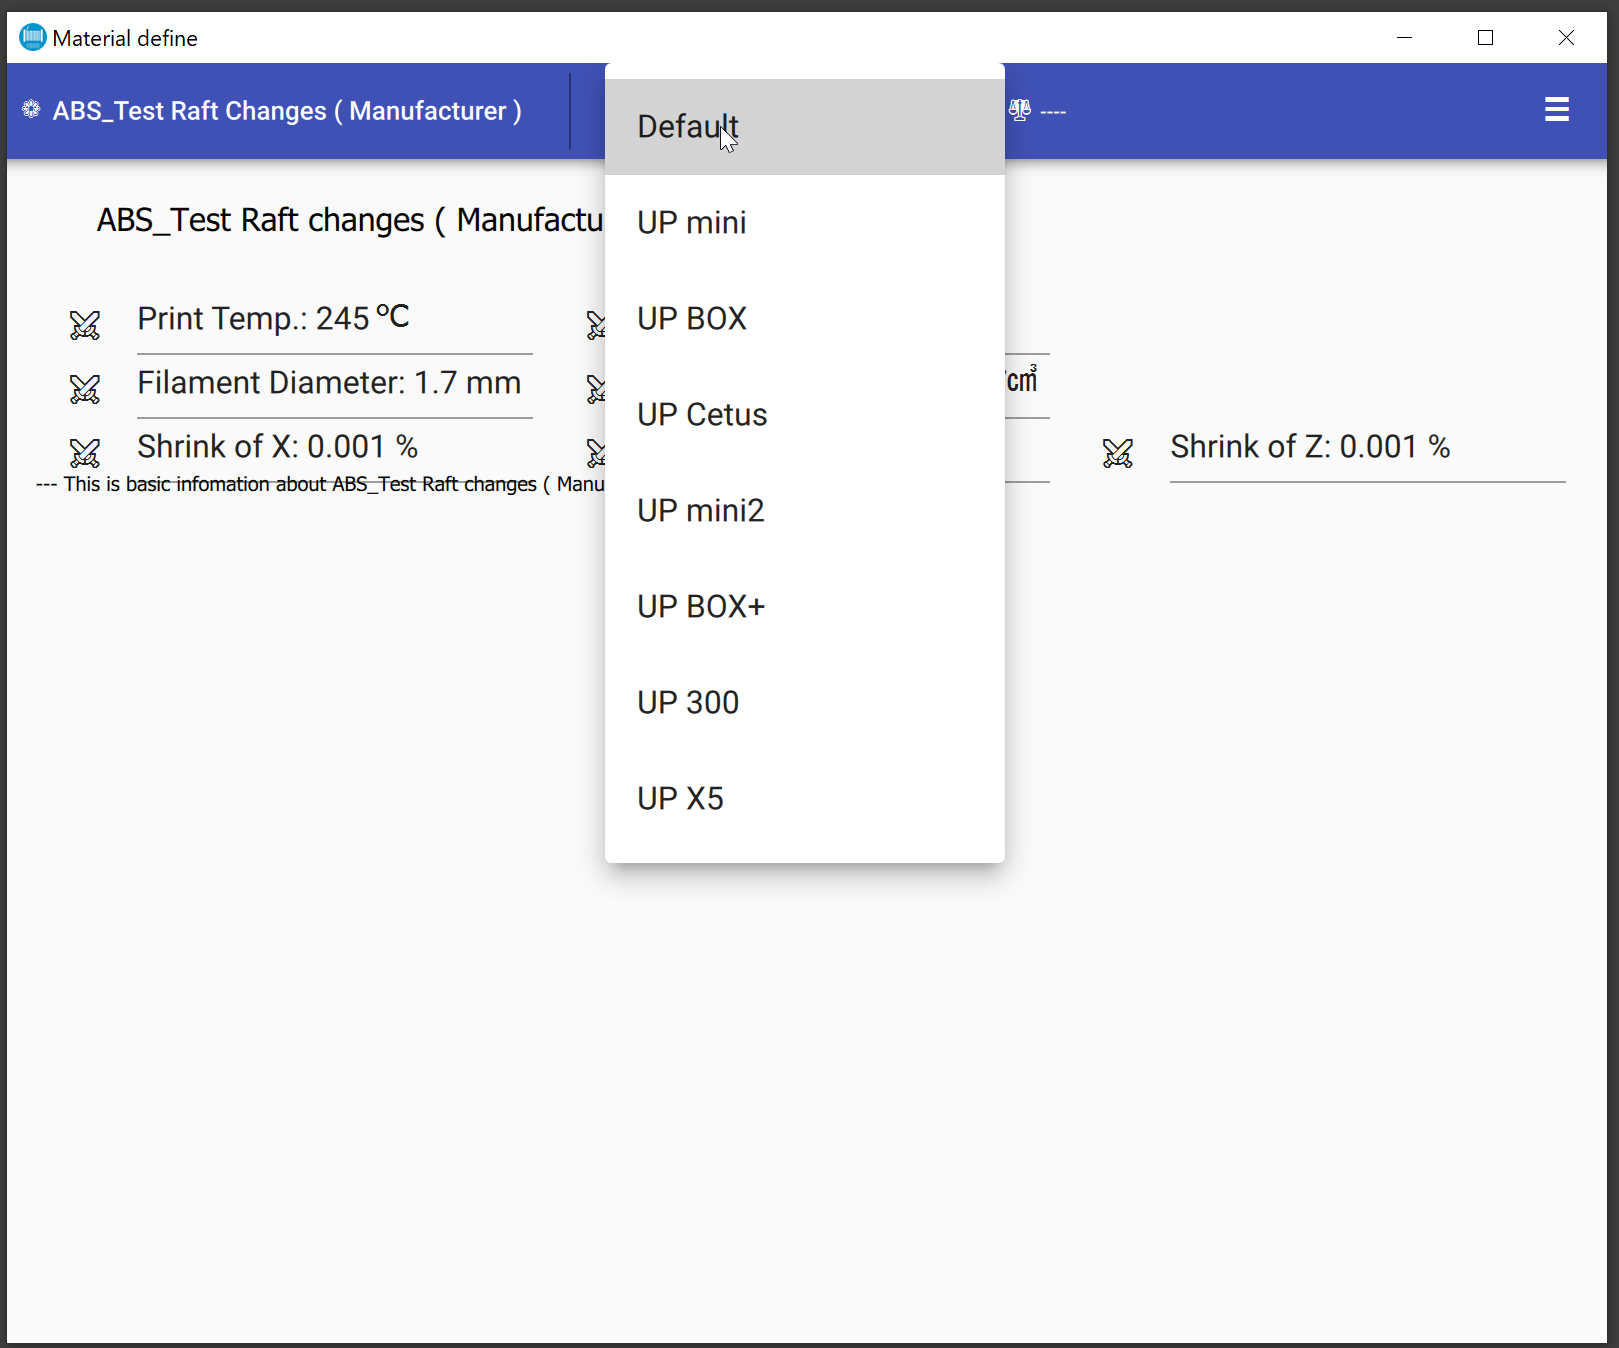The width and height of the screenshot is (1619, 1348).
Task: Pick UP BOX from the dropdown
Action: pos(805,319)
